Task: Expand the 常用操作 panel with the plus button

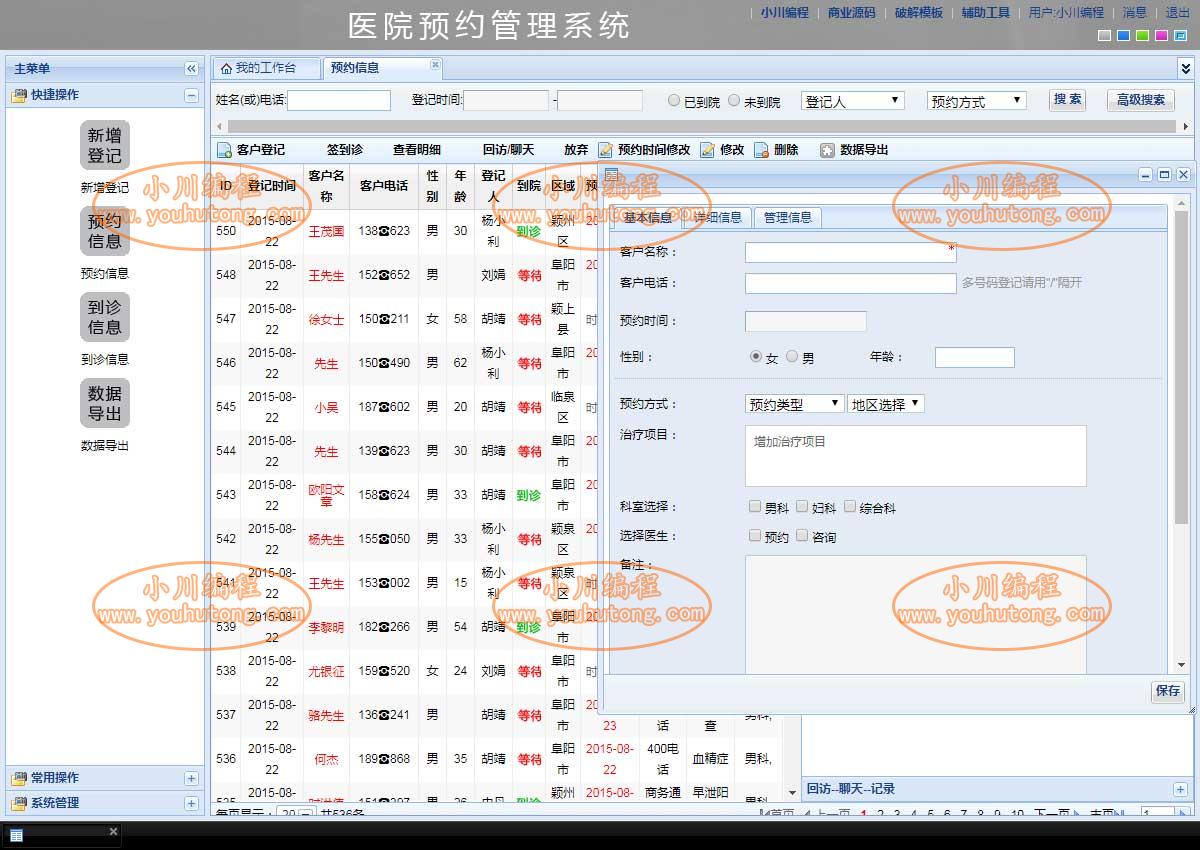Action: point(191,778)
